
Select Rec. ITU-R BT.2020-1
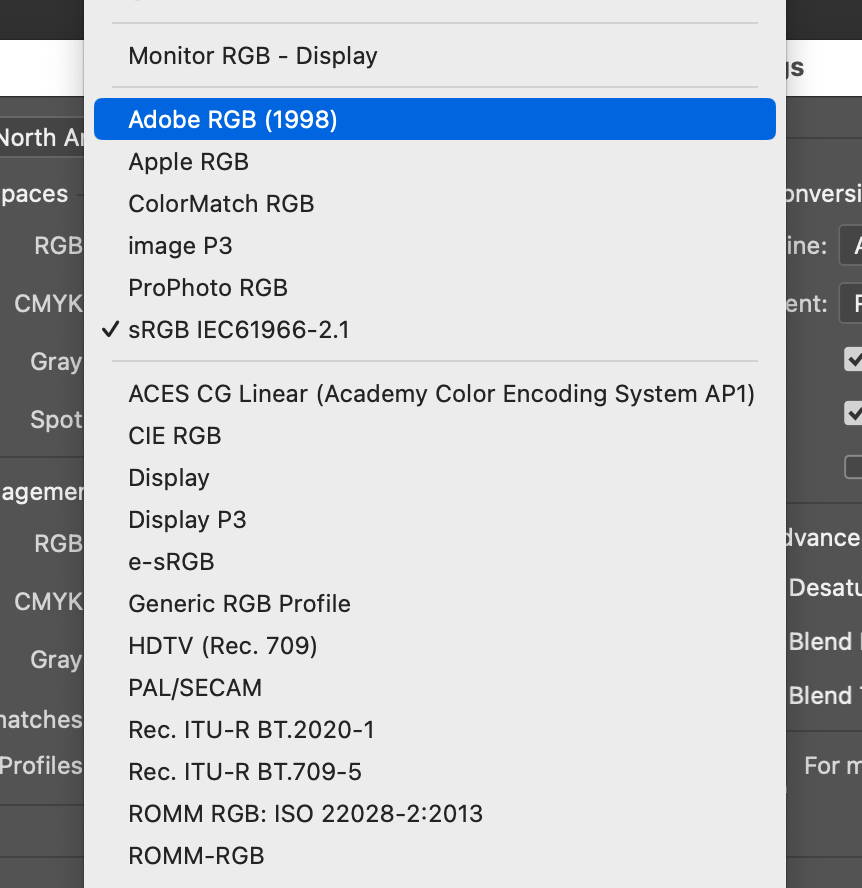(251, 730)
